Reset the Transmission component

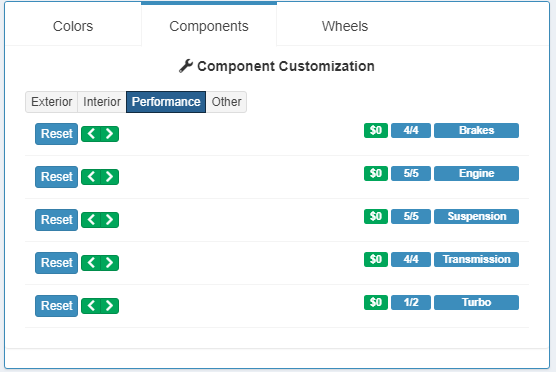[56, 263]
